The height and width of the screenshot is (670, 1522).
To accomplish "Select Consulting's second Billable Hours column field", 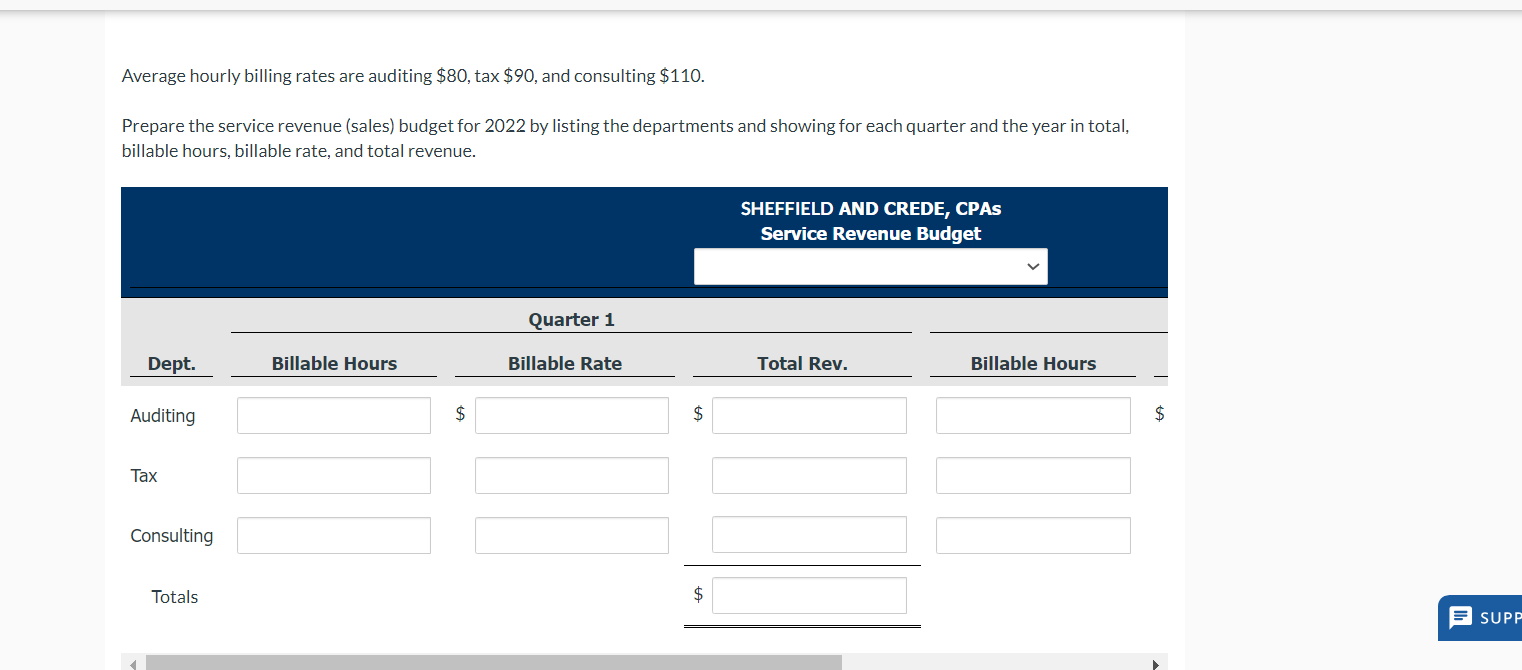I will pyautogui.click(x=1033, y=535).
